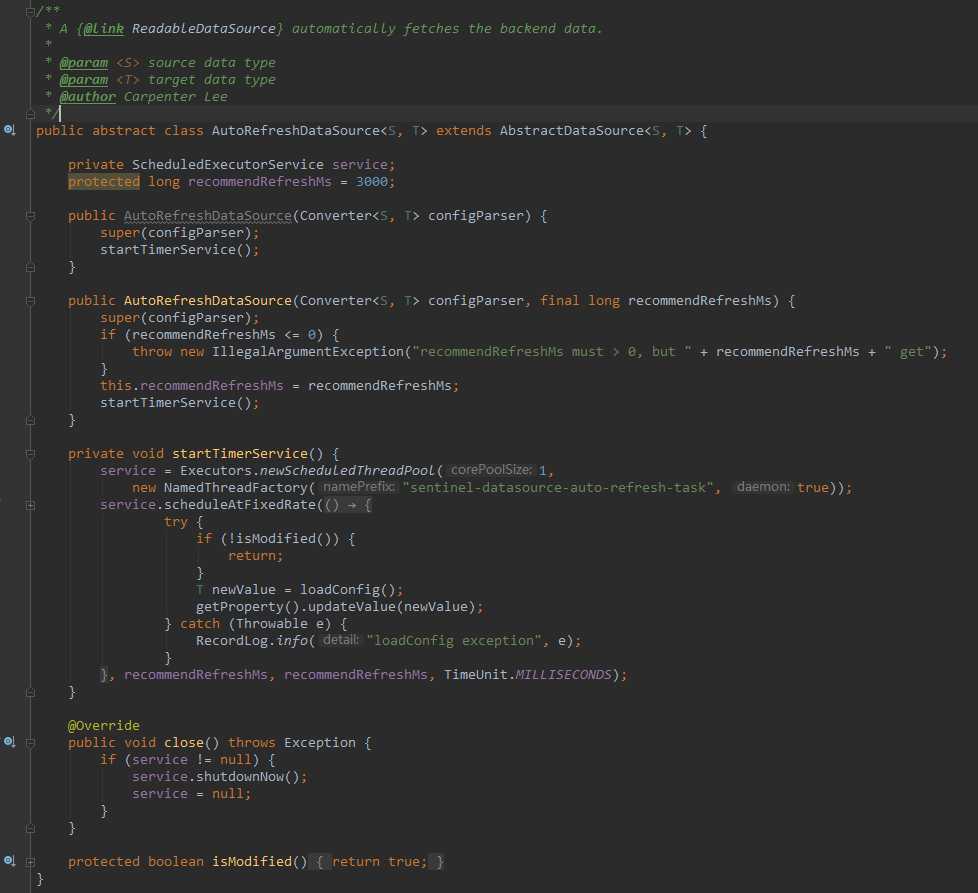Click the 'detail:' parameter hint
The height and width of the screenshot is (893, 978).
point(341,640)
